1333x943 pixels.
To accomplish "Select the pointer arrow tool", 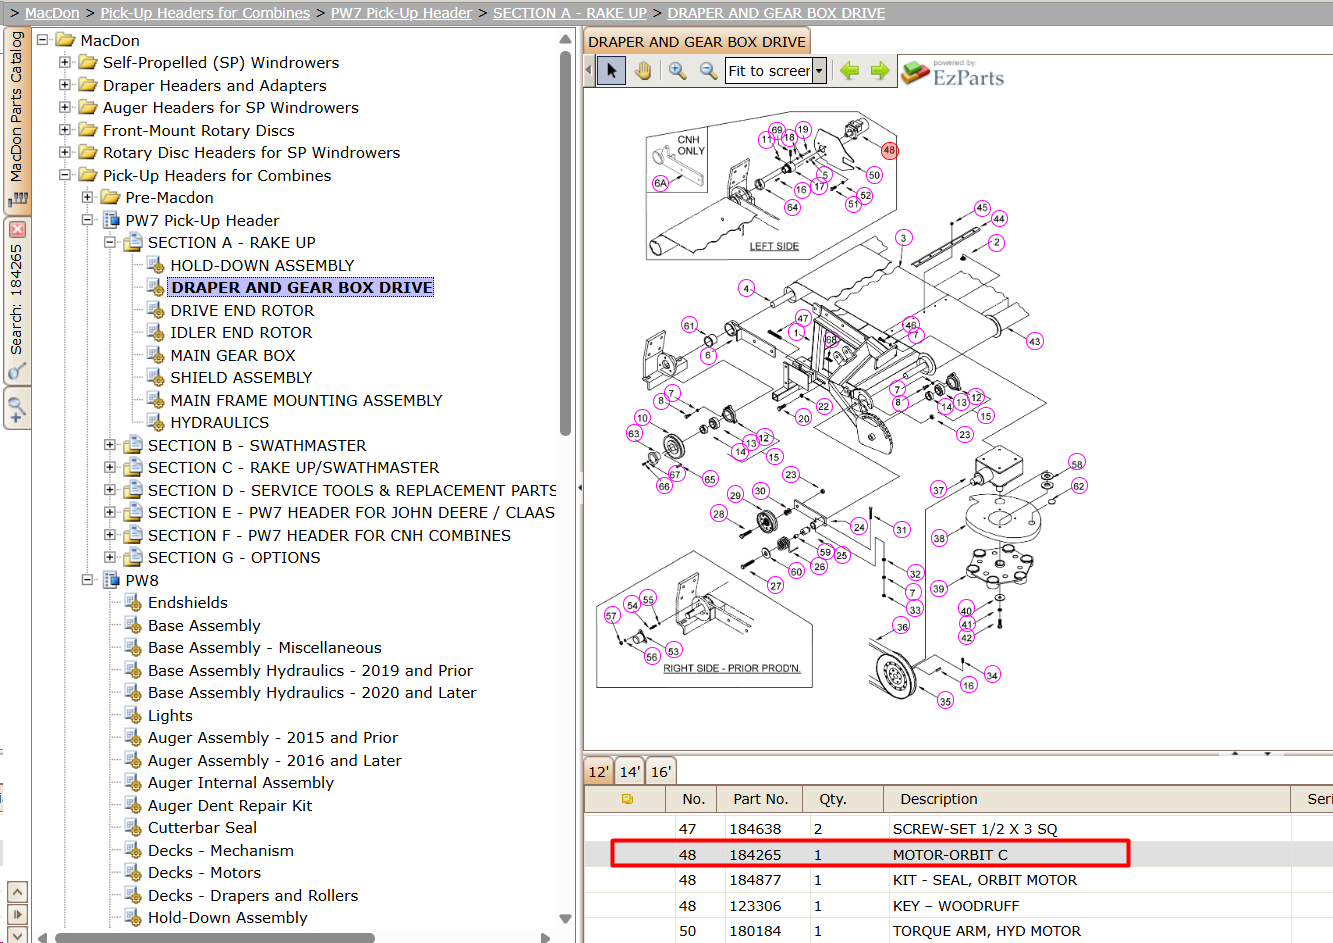I will (x=612, y=70).
